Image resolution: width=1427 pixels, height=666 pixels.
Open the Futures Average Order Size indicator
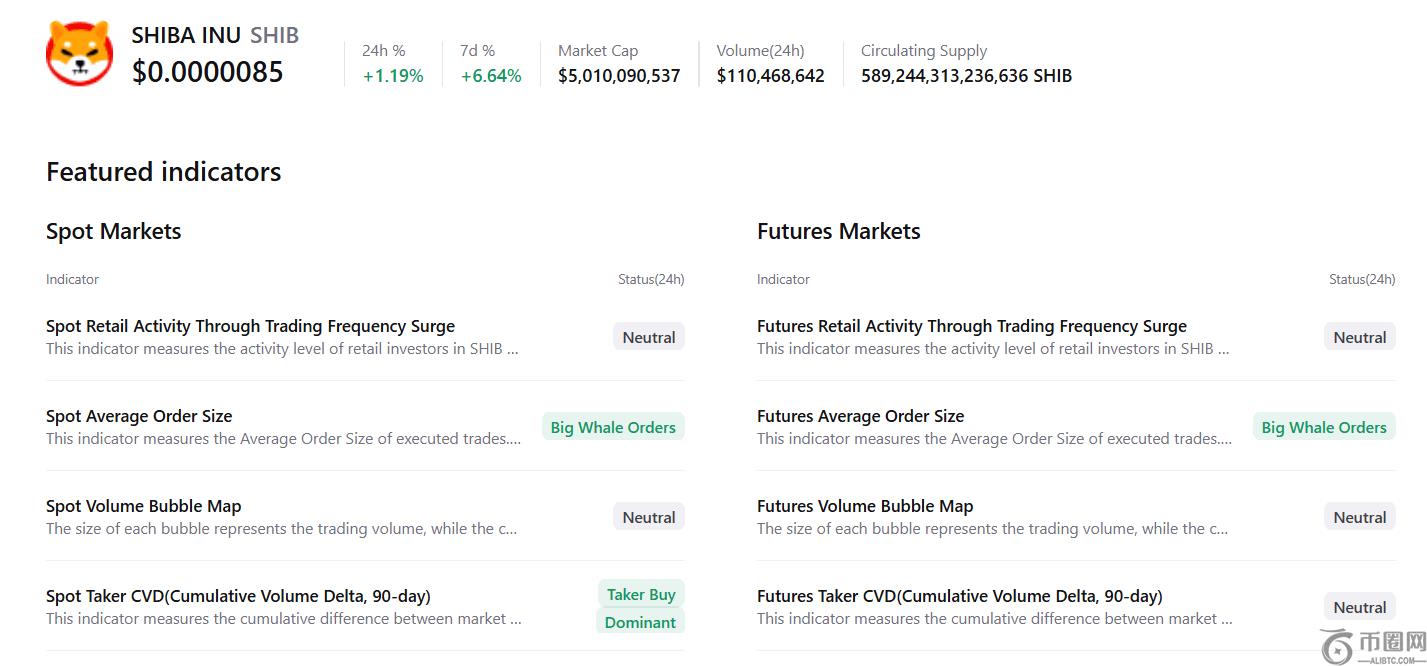(x=860, y=416)
